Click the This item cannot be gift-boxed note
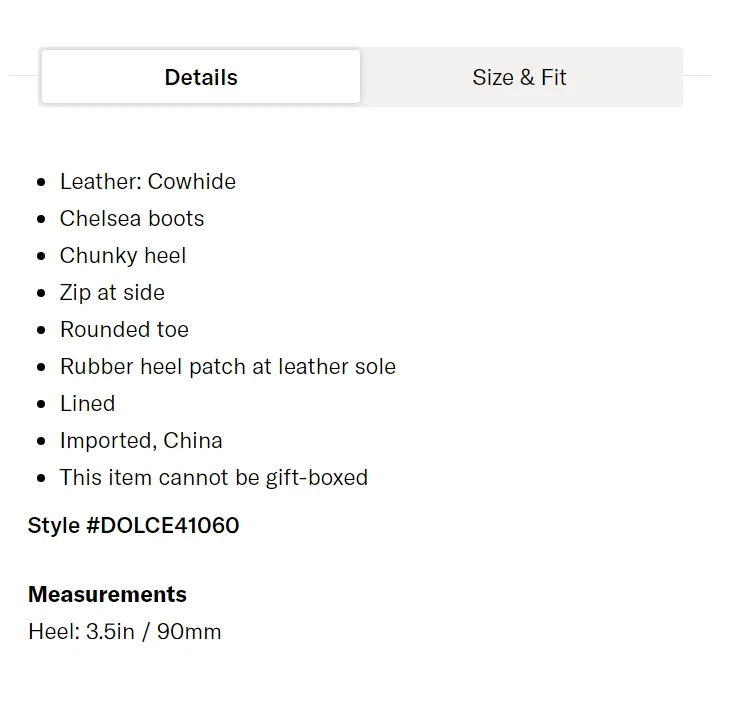Image resolution: width=748 pixels, height=704 pixels. pos(214,477)
